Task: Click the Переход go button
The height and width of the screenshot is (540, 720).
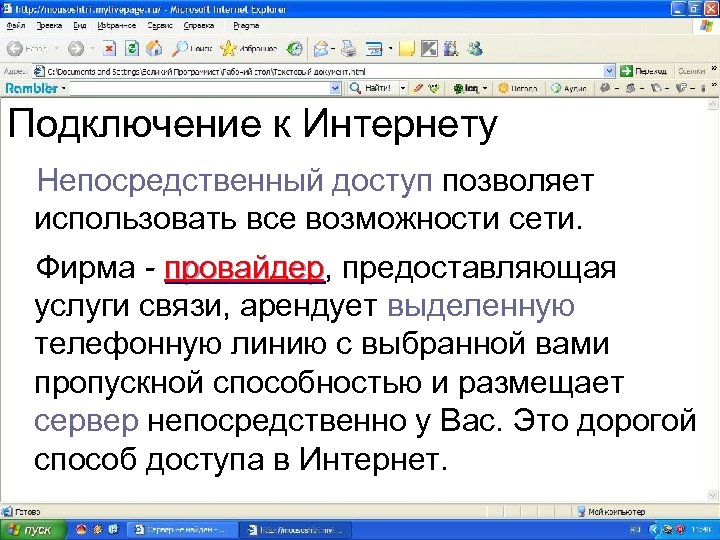Action: pos(644,71)
